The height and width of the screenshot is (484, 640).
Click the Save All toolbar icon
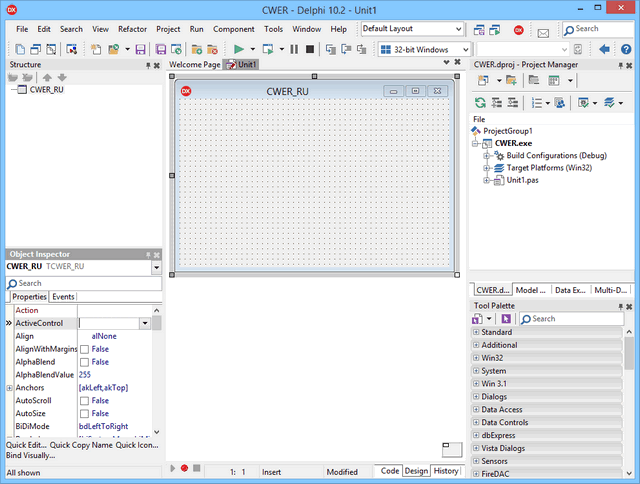(x=161, y=49)
